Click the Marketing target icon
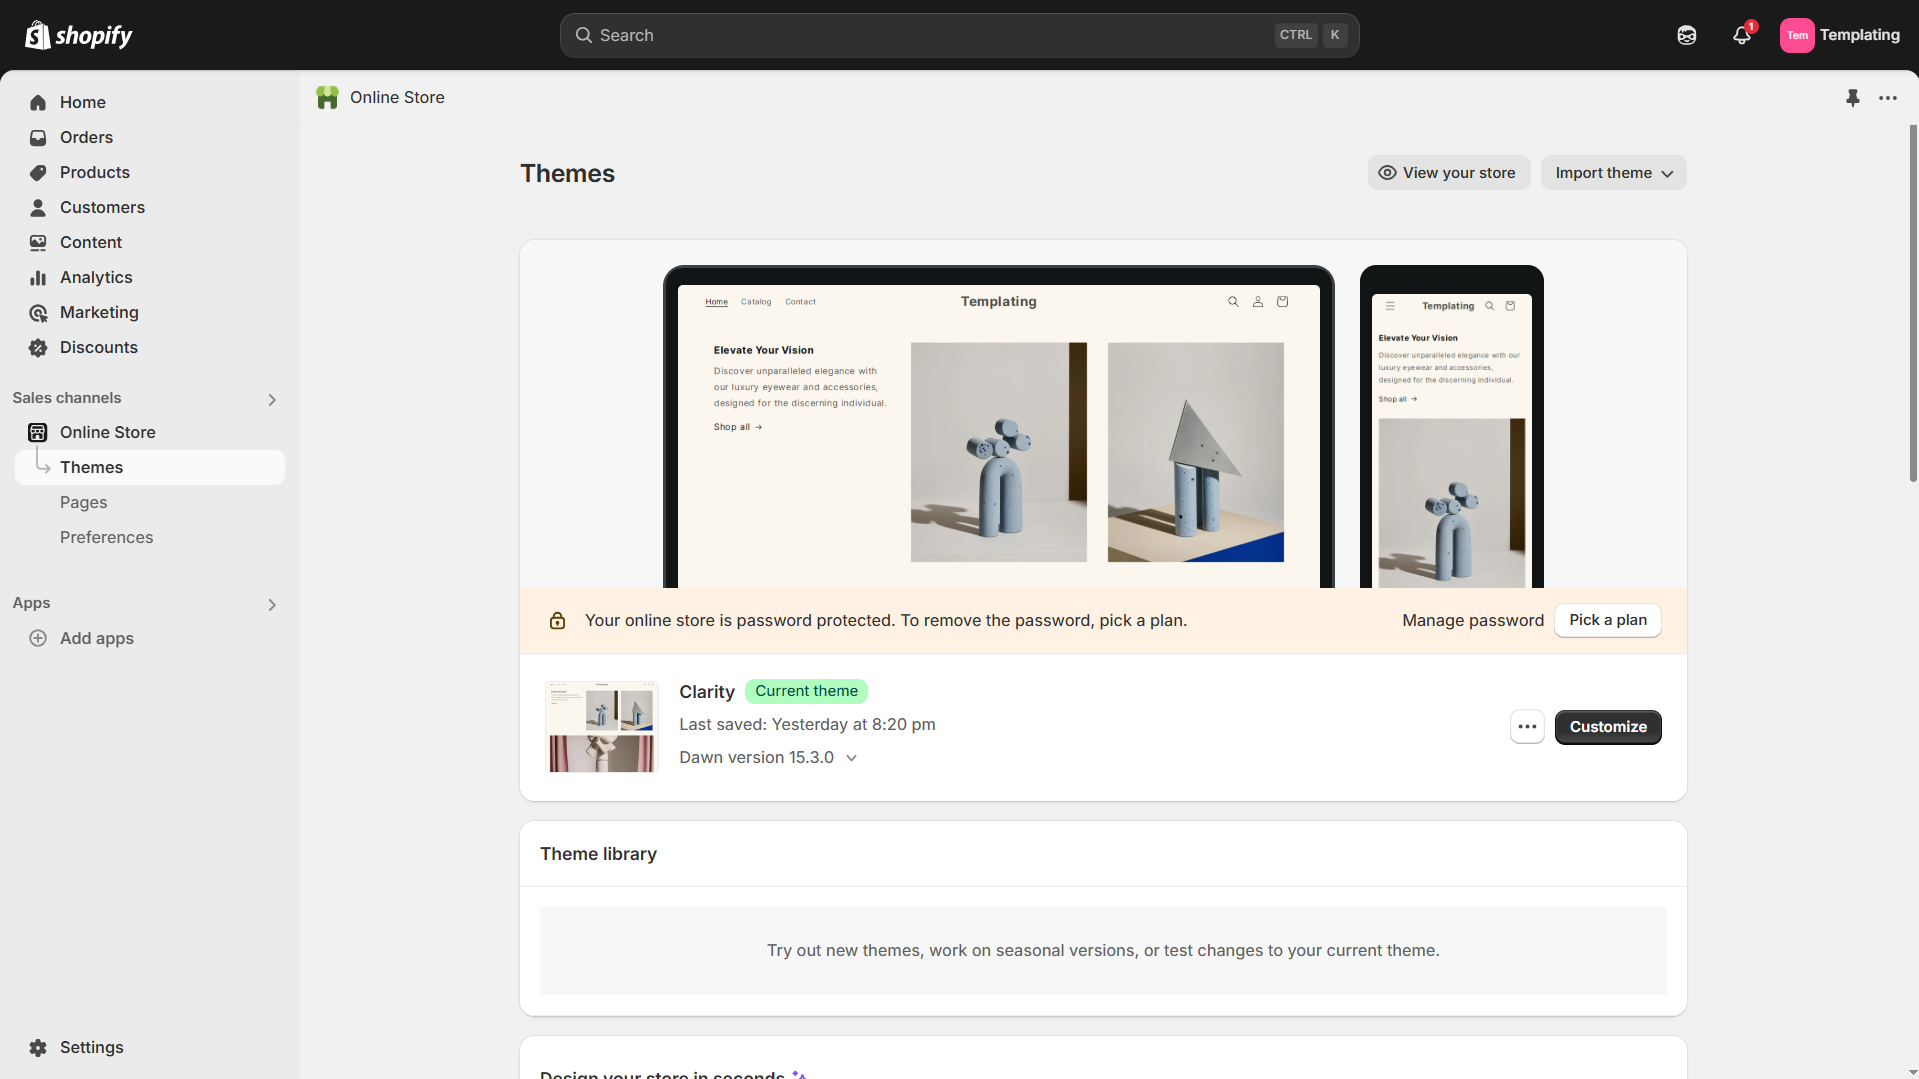This screenshot has width=1919, height=1079. pos(38,313)
